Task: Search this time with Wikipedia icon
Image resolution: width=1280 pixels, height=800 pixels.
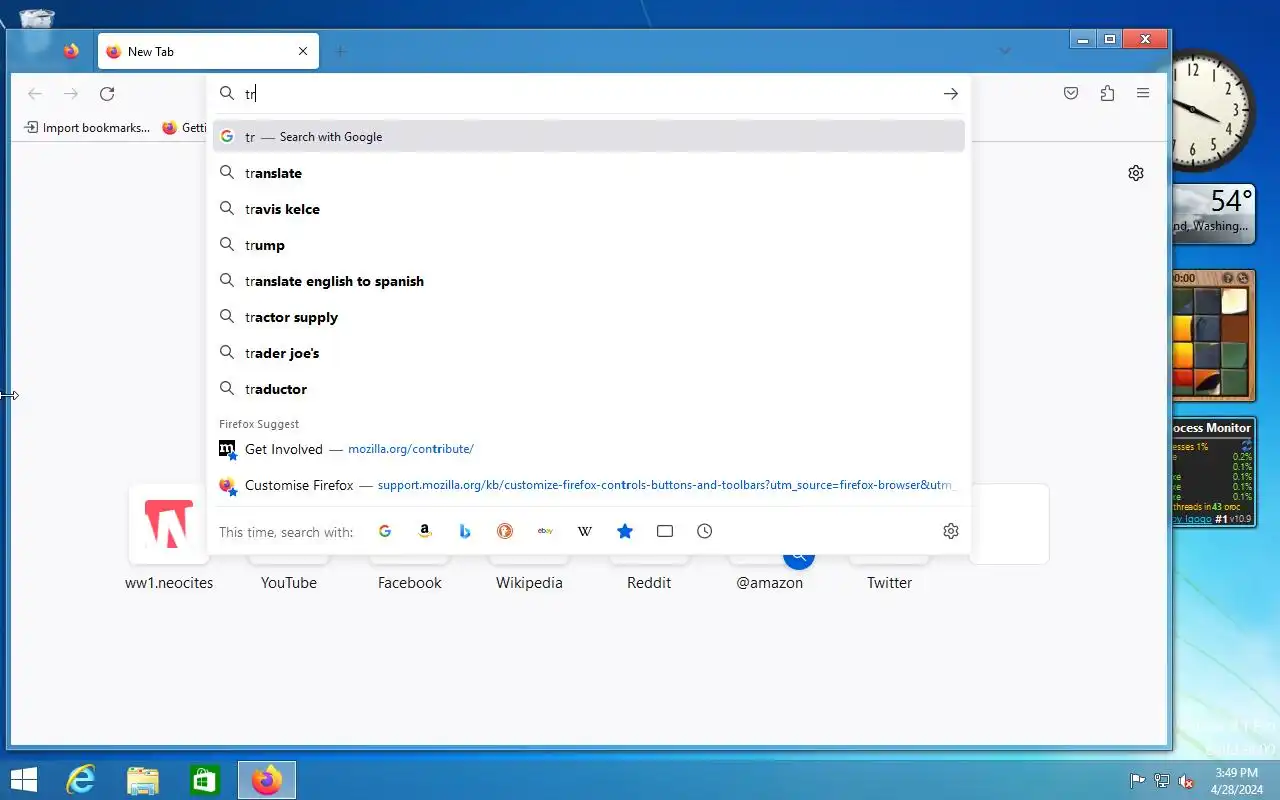Action: [585, 531]
